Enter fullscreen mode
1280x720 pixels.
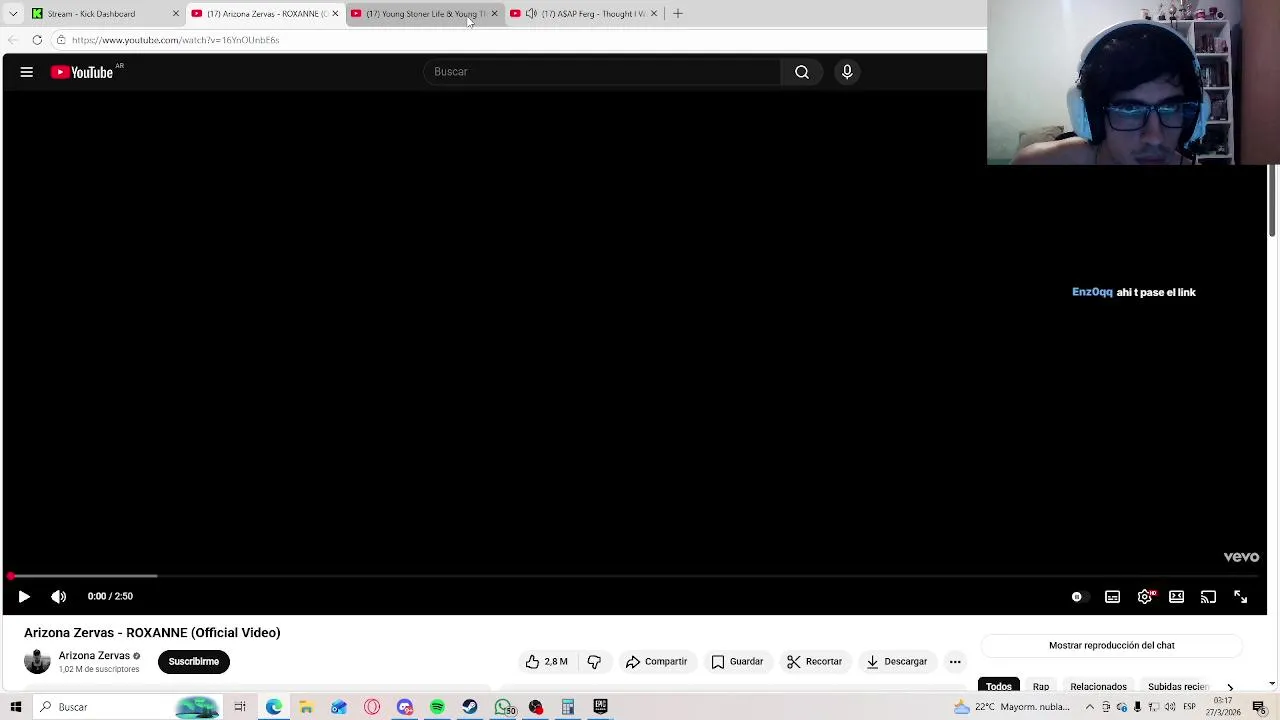click(1241, 597)
